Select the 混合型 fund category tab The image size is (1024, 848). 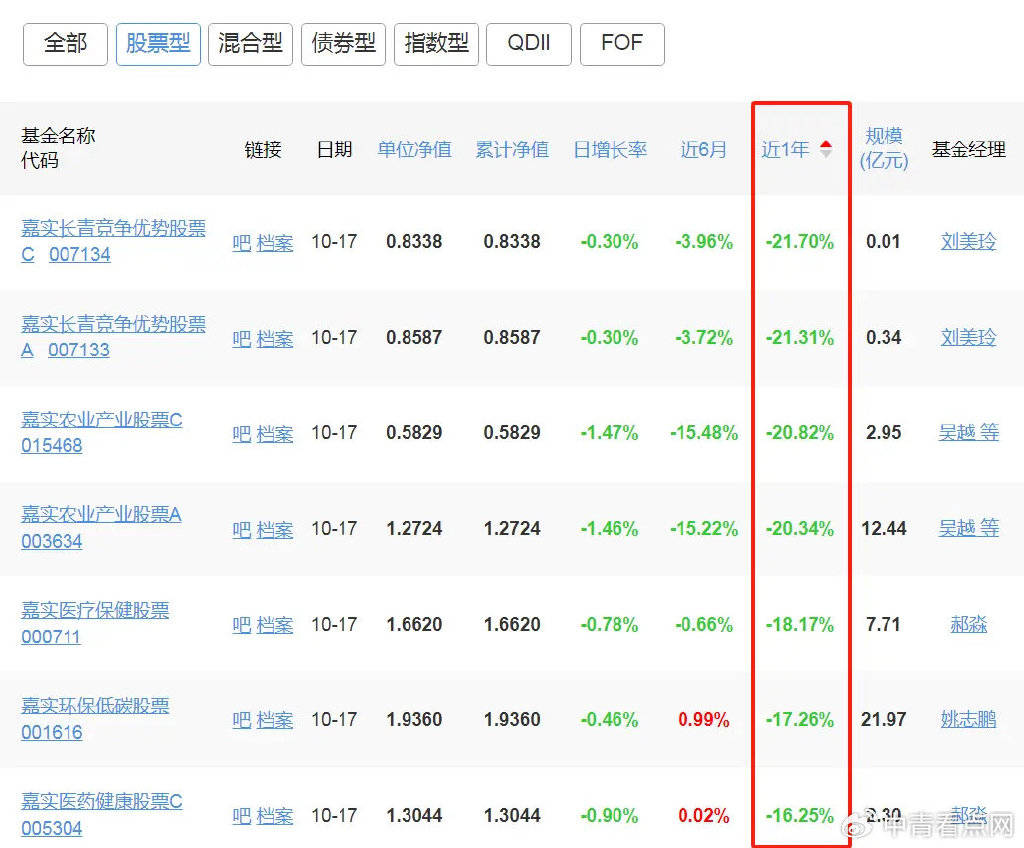pyautogui.click(x=250, y=44)
